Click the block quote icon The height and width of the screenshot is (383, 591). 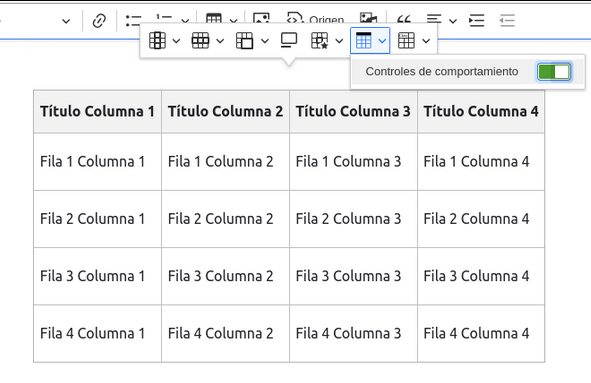point(404,20)
